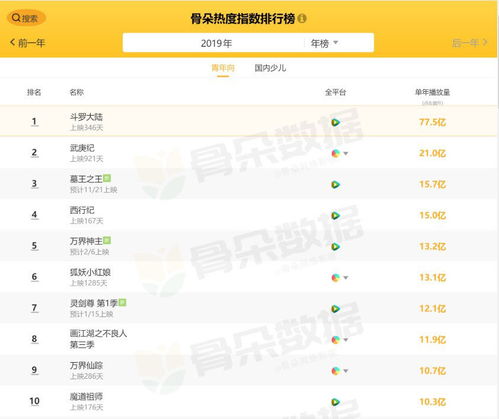Viewport: 499px width, 419px height.
Task: Click the 13.1亿 play count
Action: tap(432, 277)
